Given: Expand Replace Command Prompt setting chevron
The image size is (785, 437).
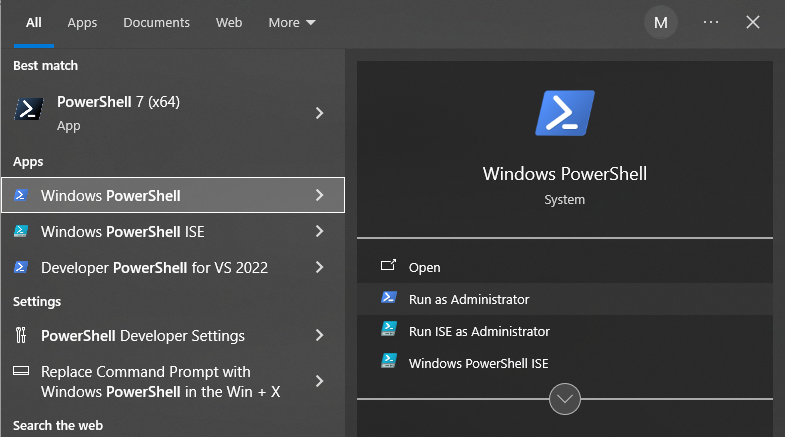Looking at the screenshot, I should 319,381.
